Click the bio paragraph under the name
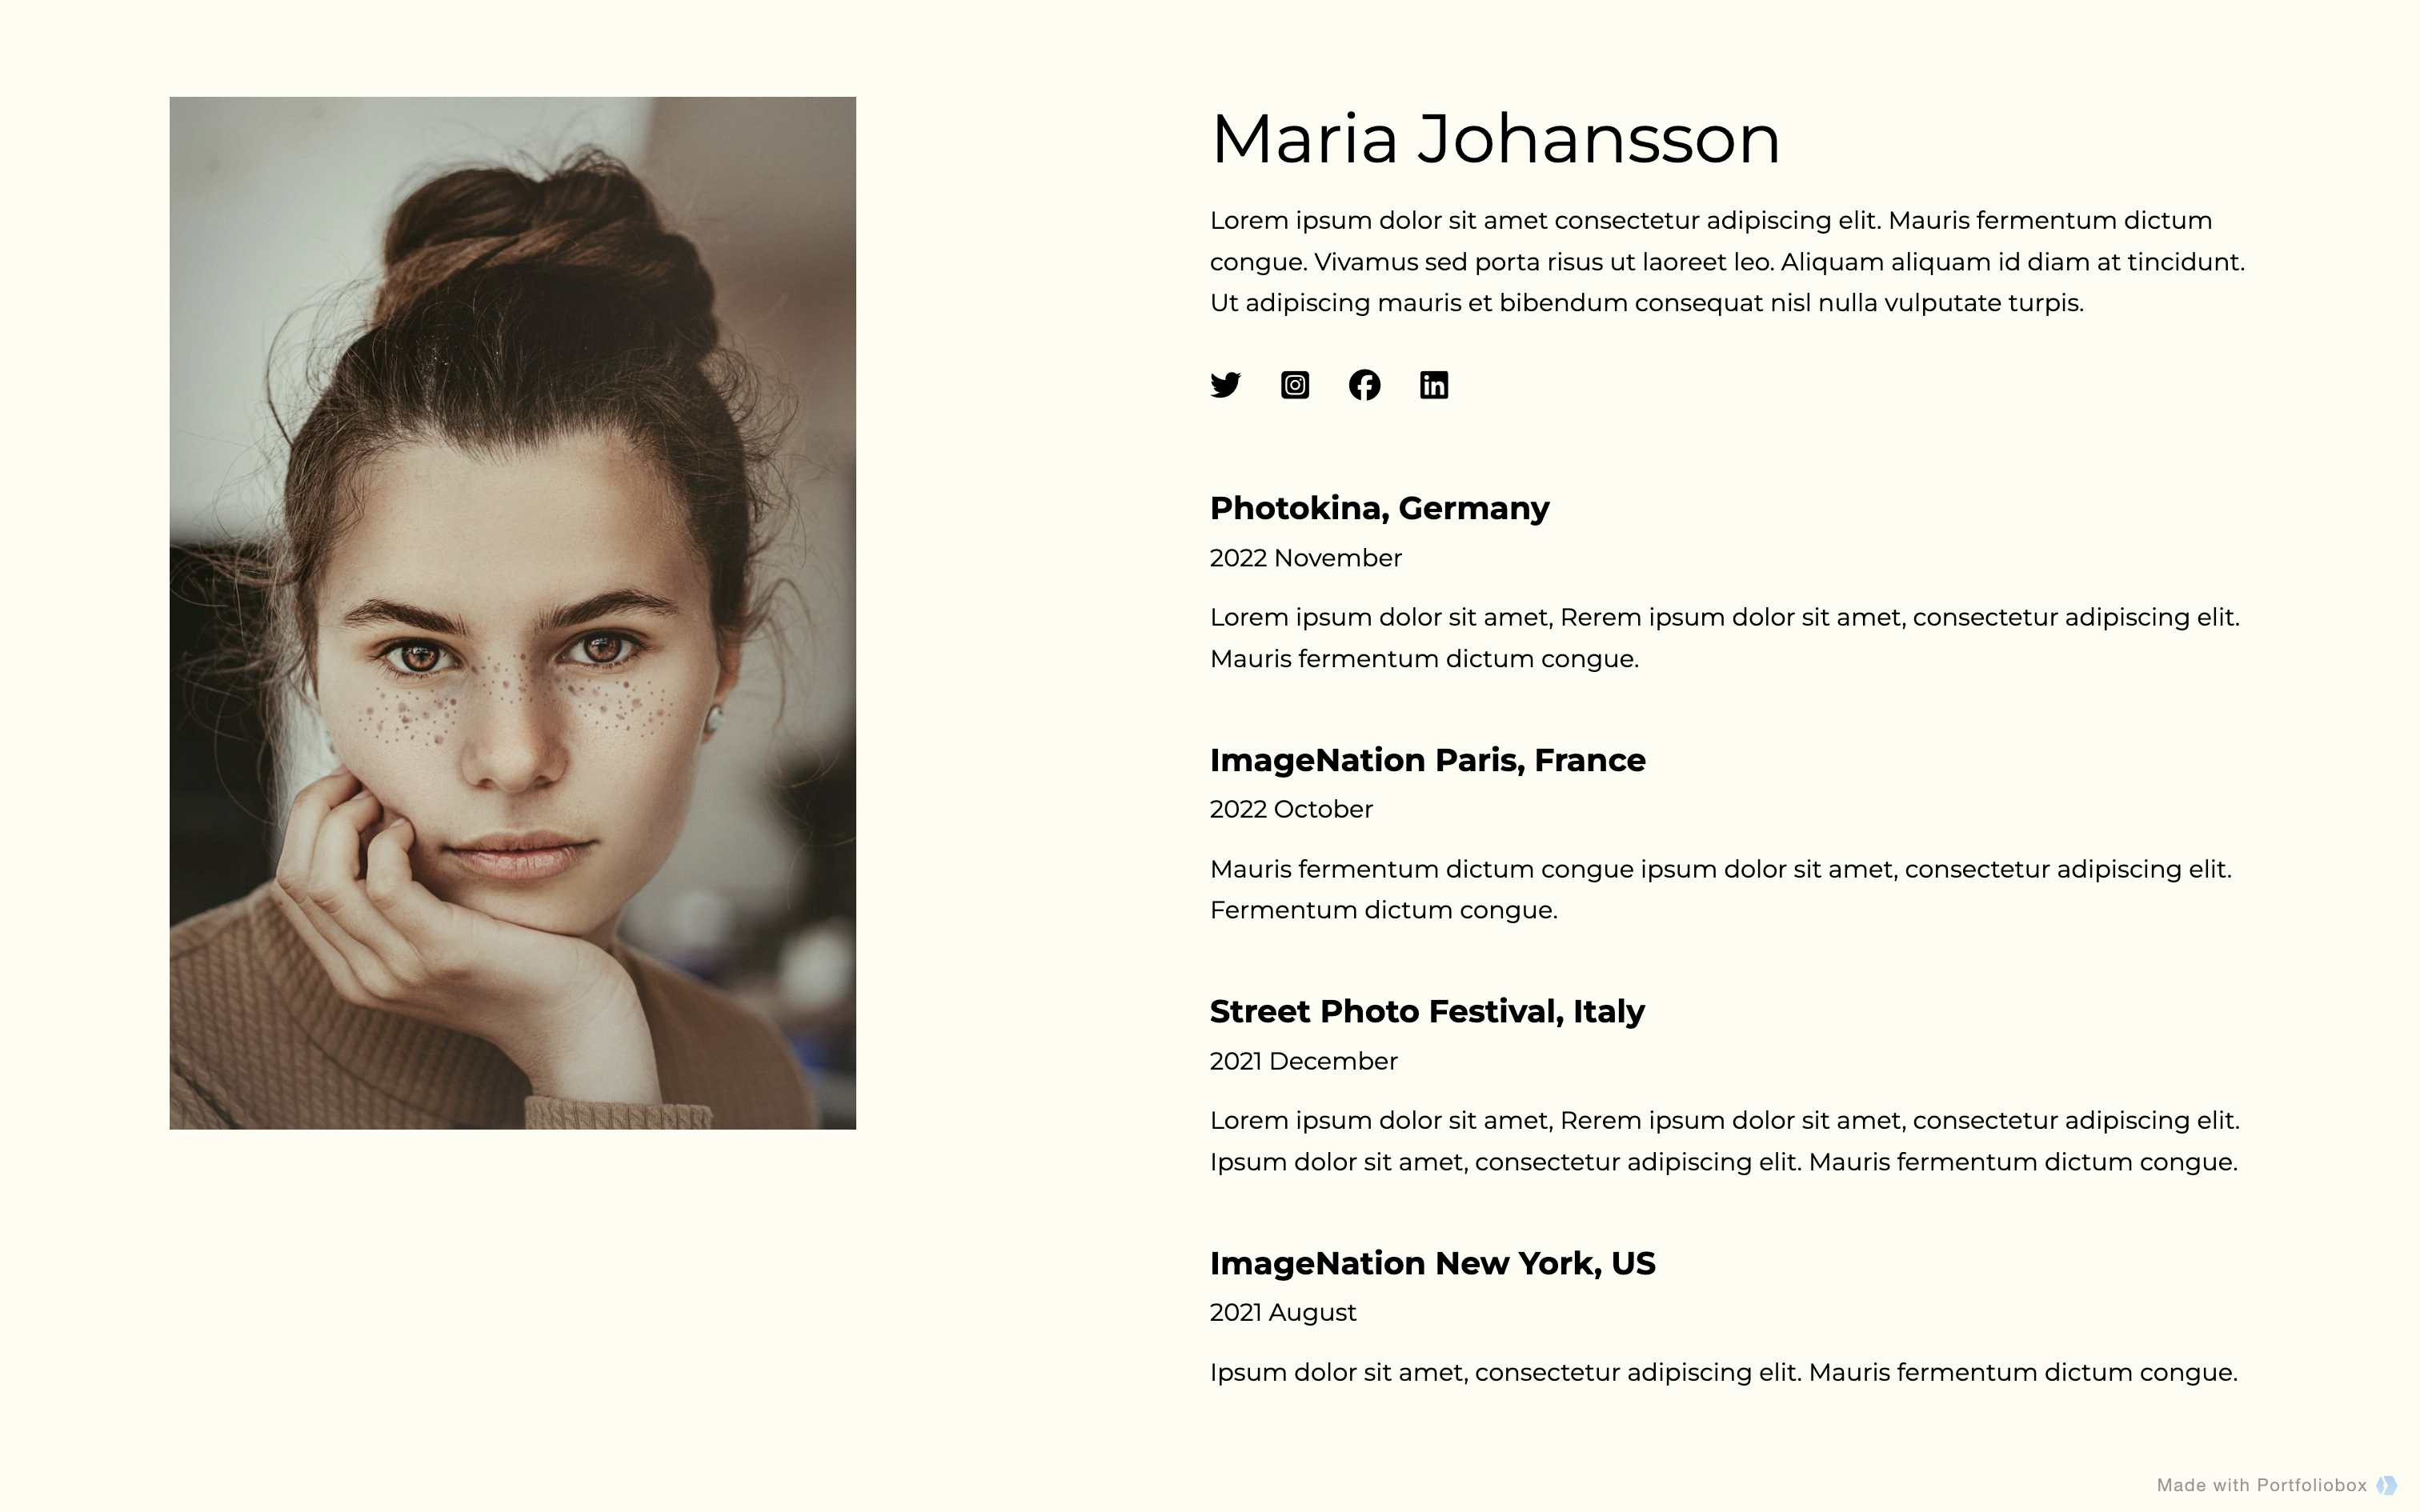Viewport: 2420px width, 1512px height. 1726,262
